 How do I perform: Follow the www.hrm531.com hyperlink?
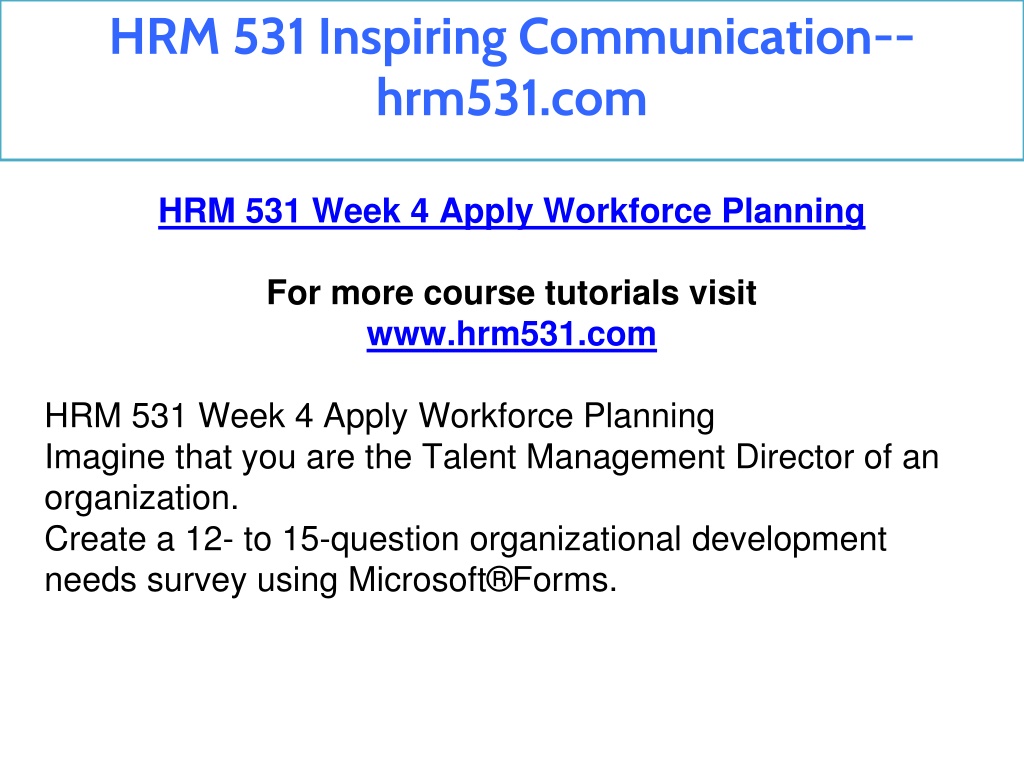coord(511,334)
